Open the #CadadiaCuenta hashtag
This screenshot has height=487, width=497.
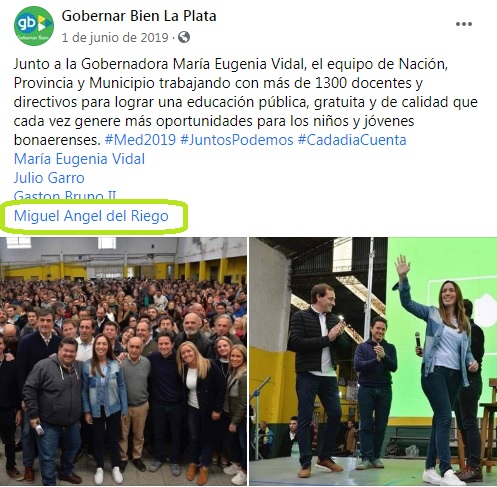352,140
